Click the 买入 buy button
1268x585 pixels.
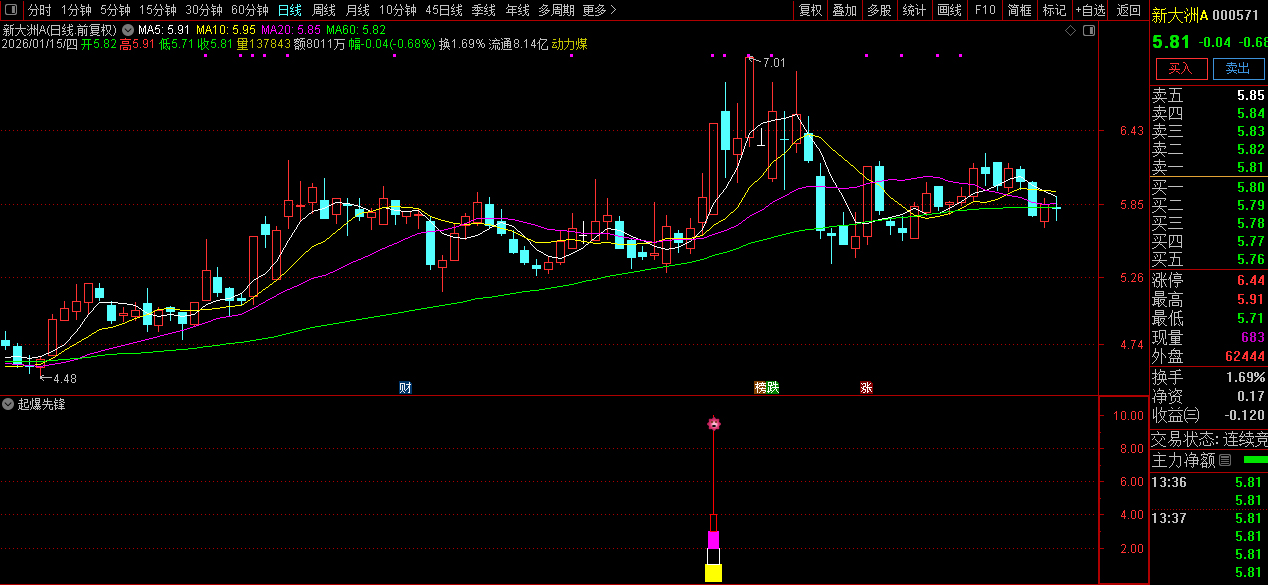click(1181, 68)
